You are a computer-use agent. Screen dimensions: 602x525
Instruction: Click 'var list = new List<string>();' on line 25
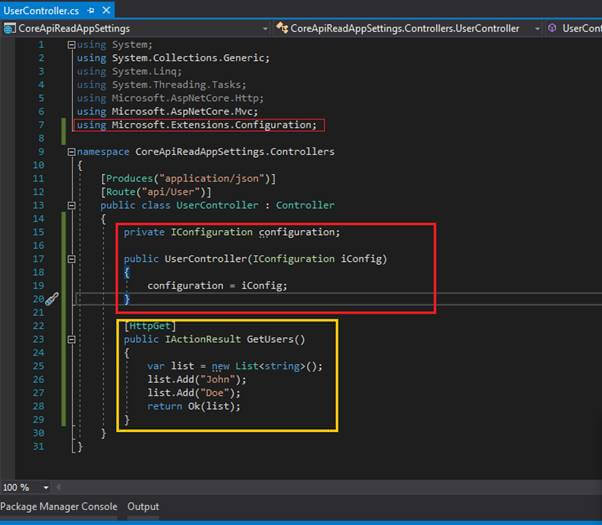click(235, 366)
